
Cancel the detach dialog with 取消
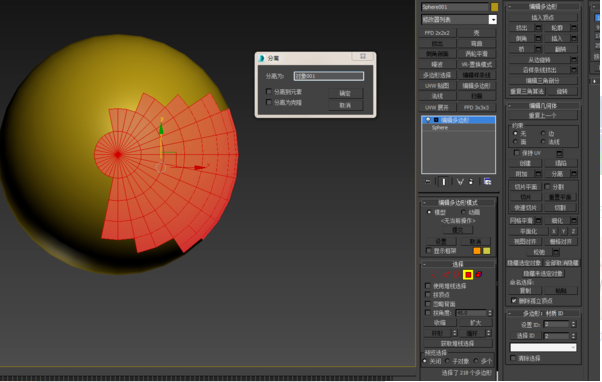[x=346, y=105]
